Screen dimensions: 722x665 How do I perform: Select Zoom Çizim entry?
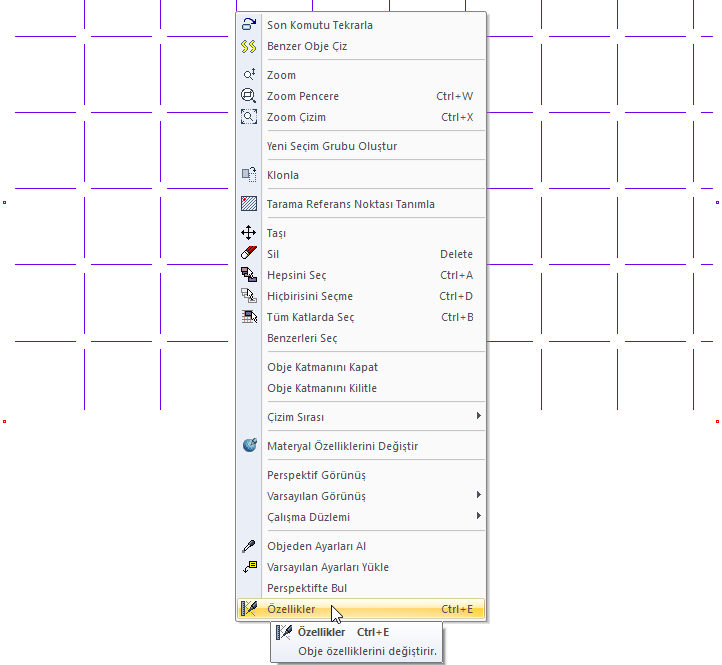(x=361, y=117)
